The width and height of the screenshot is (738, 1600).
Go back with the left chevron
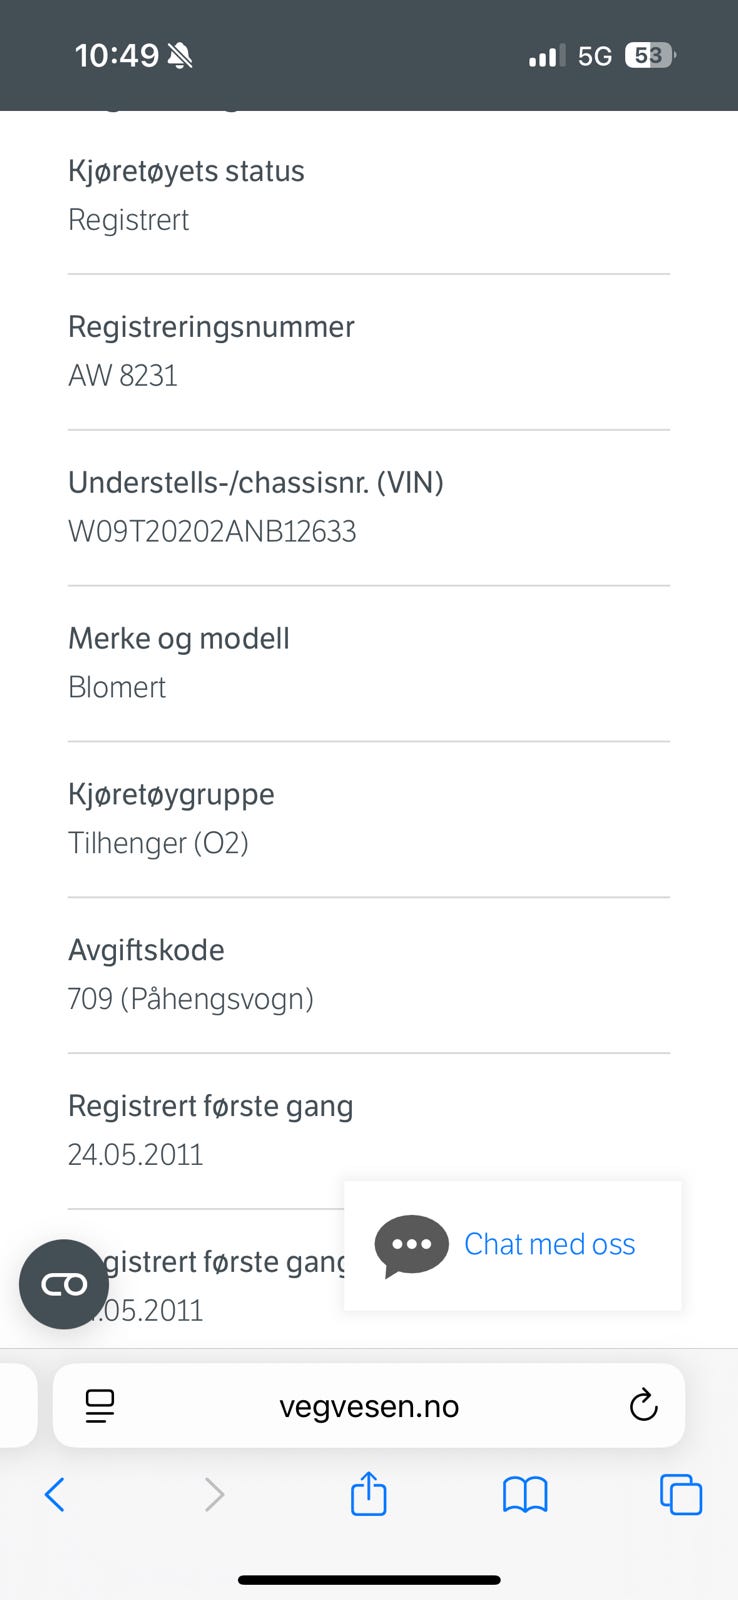coord(55,1494)
